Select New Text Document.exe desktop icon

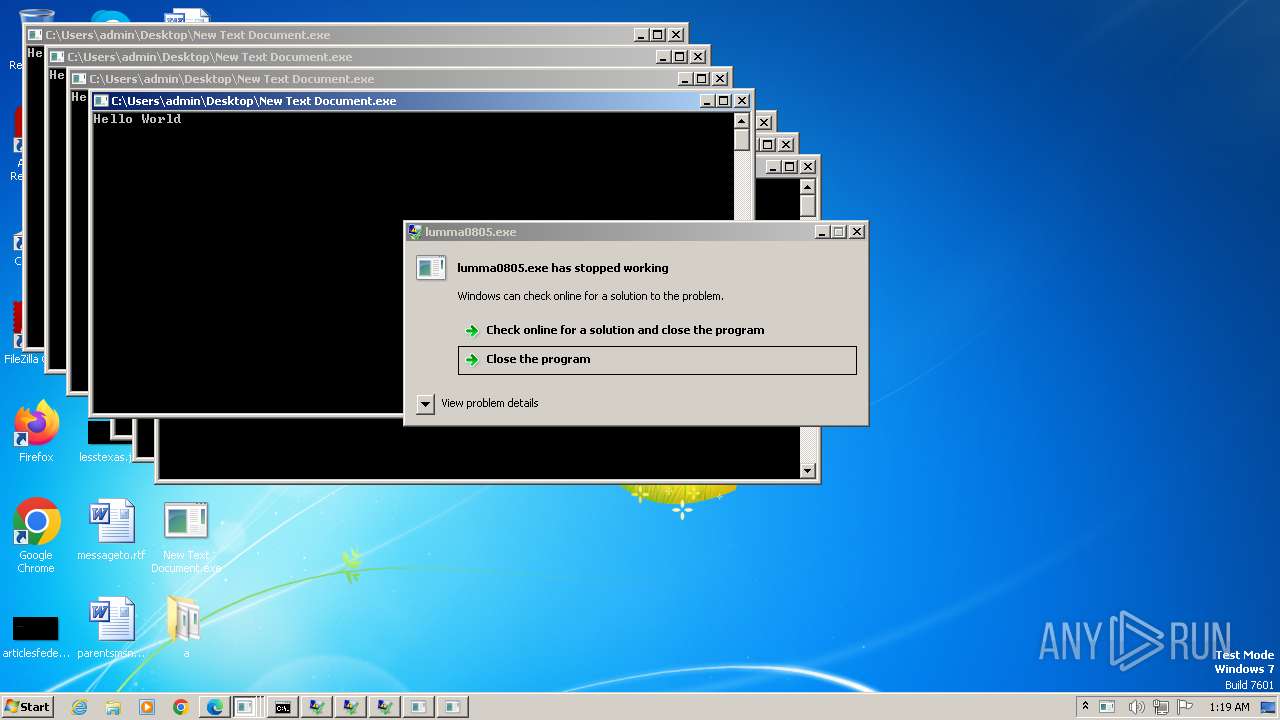(186, 537)
